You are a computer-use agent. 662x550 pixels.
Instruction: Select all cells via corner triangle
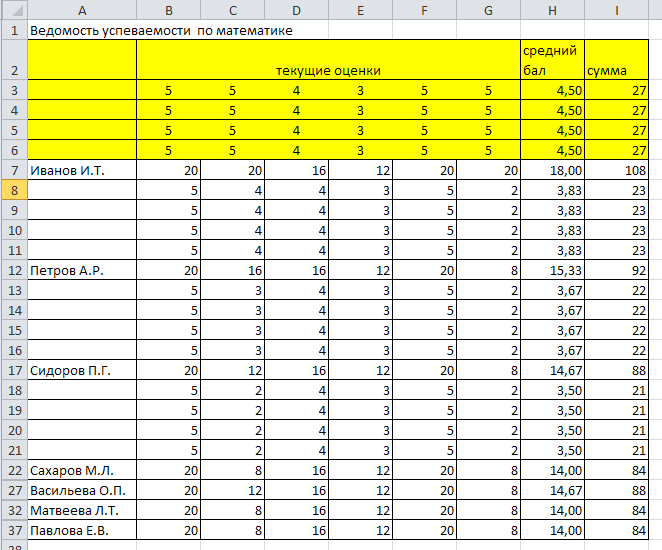pos(15,10)
